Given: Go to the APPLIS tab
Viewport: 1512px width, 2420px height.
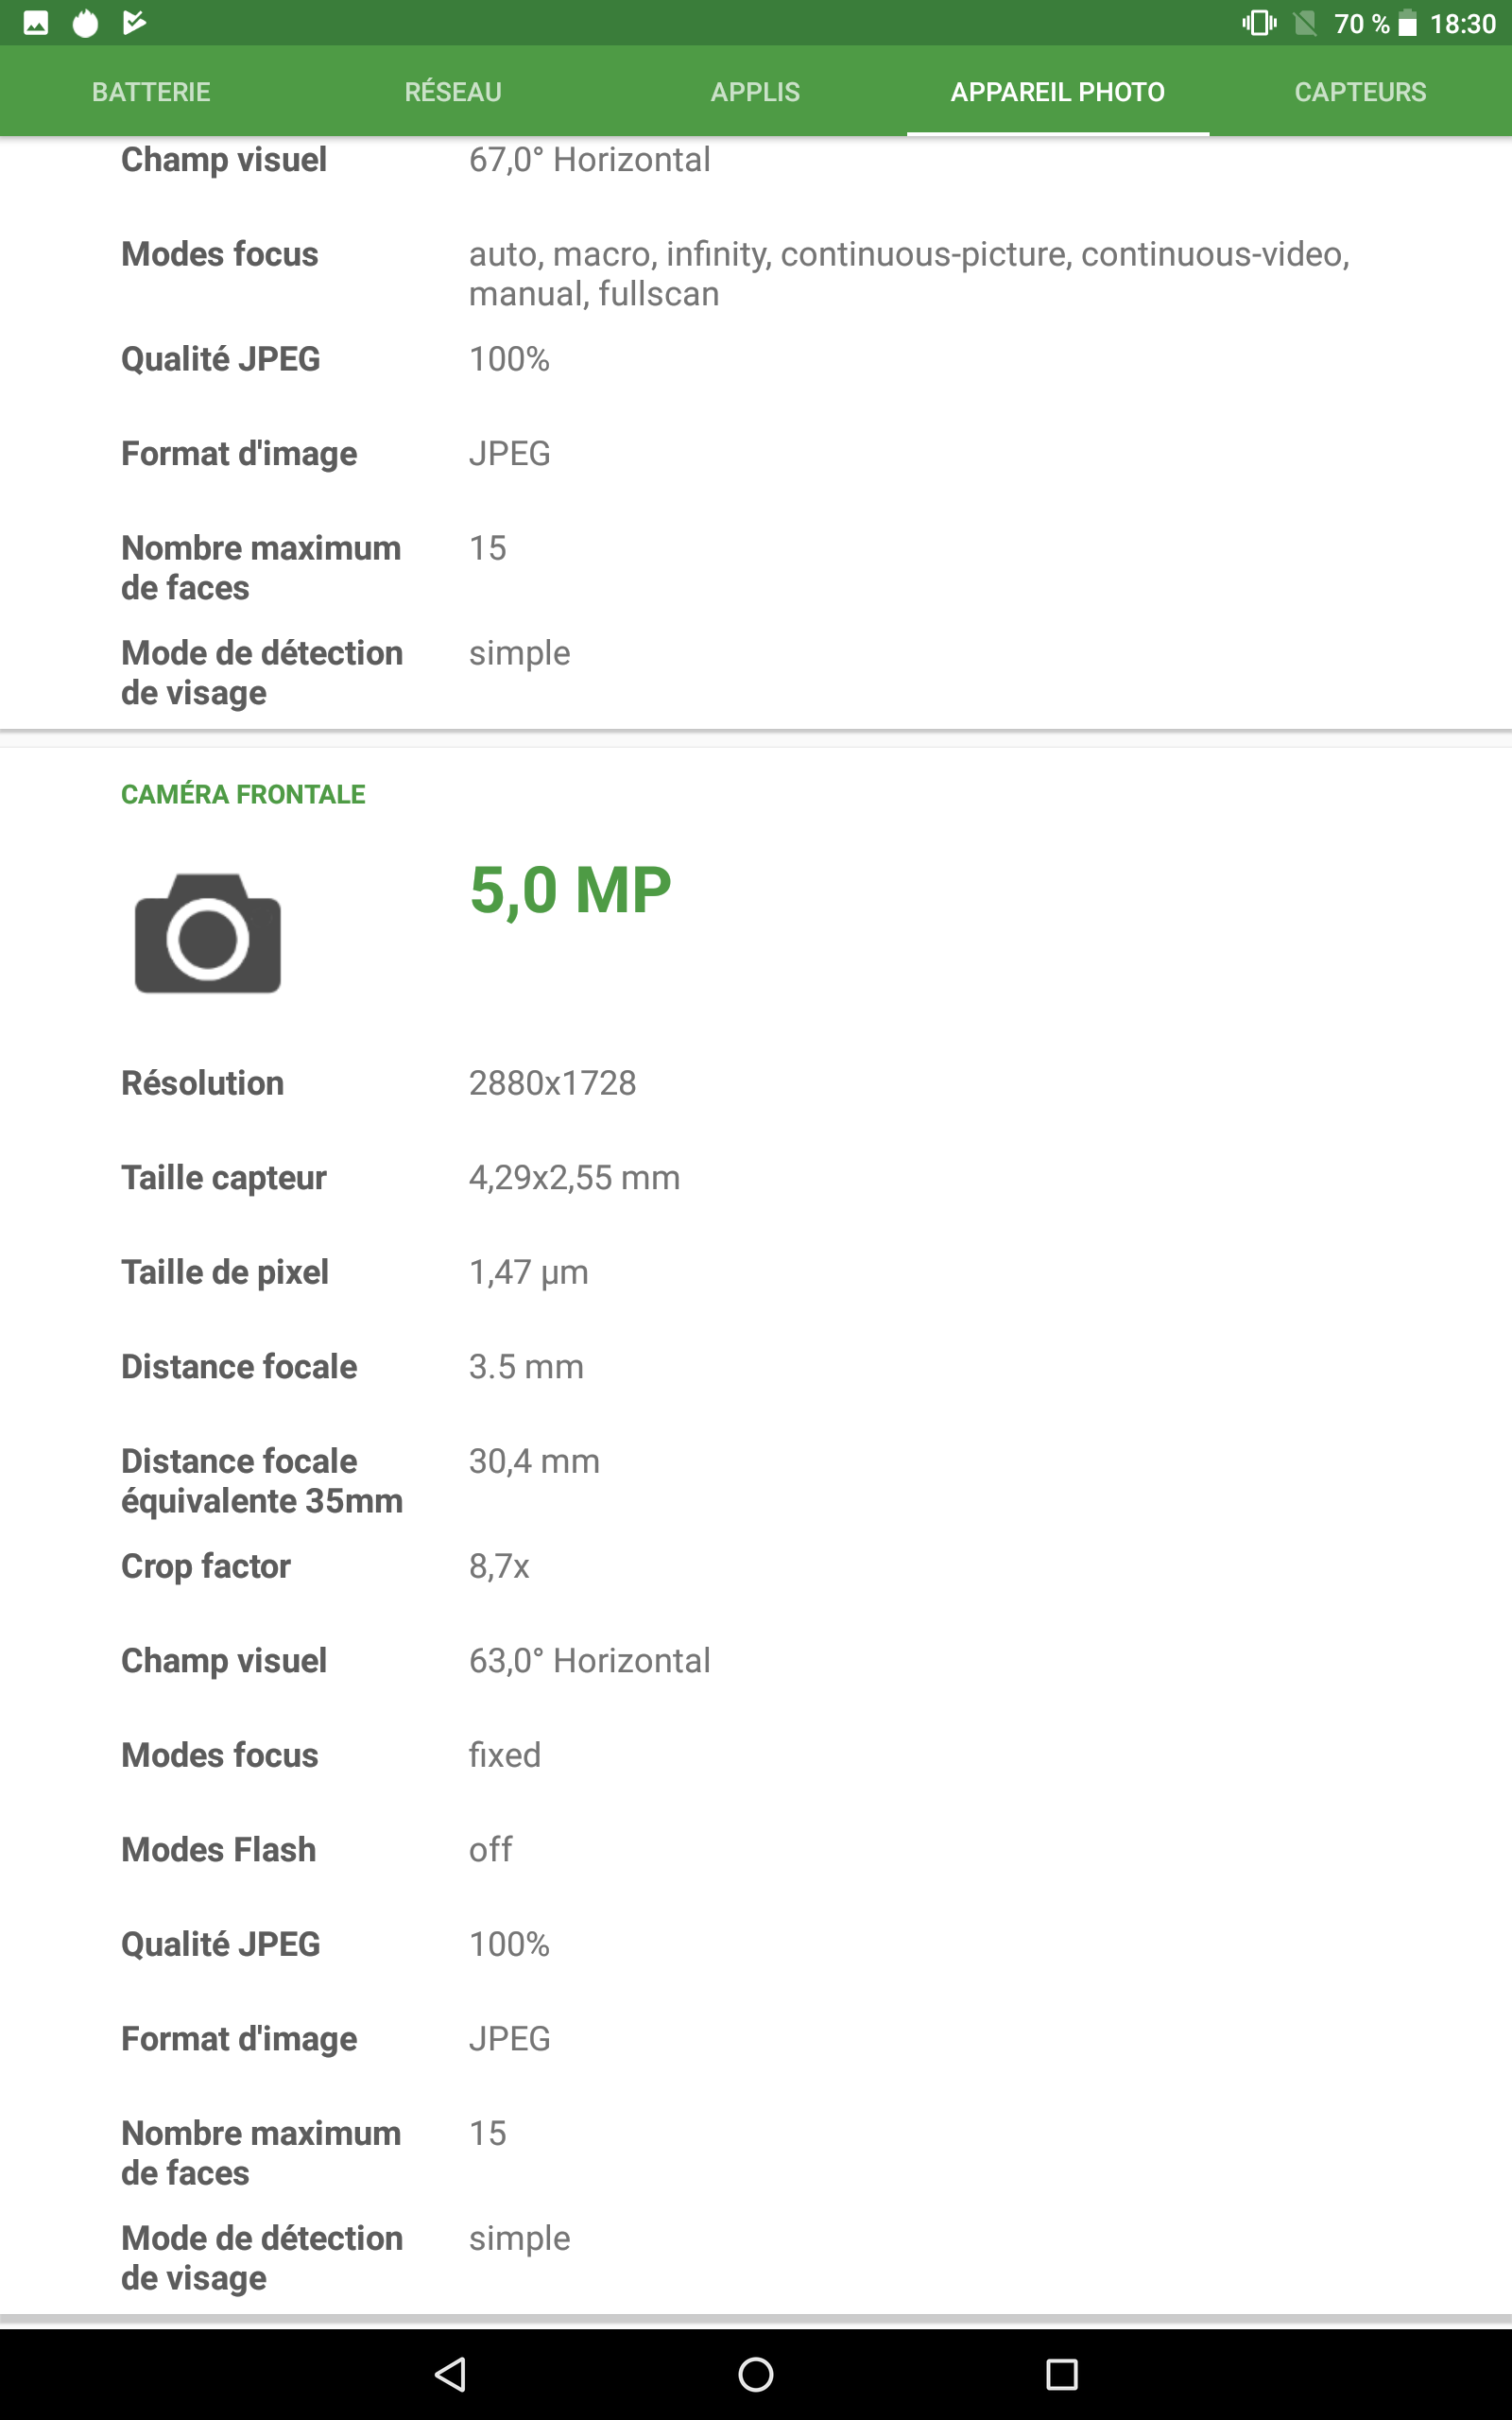Looking at the screenshot, I should click(755, 92).
